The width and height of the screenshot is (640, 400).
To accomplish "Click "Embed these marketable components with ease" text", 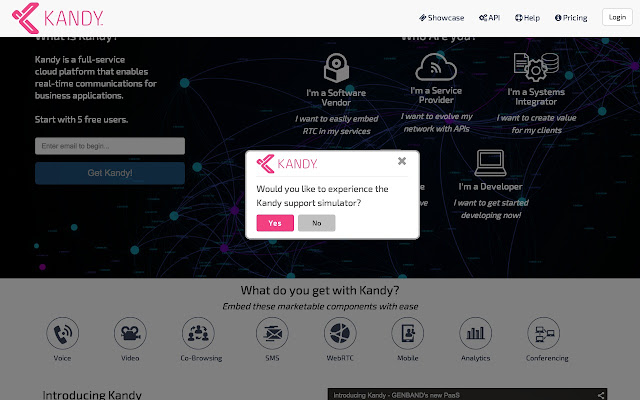I will (320, 307).
